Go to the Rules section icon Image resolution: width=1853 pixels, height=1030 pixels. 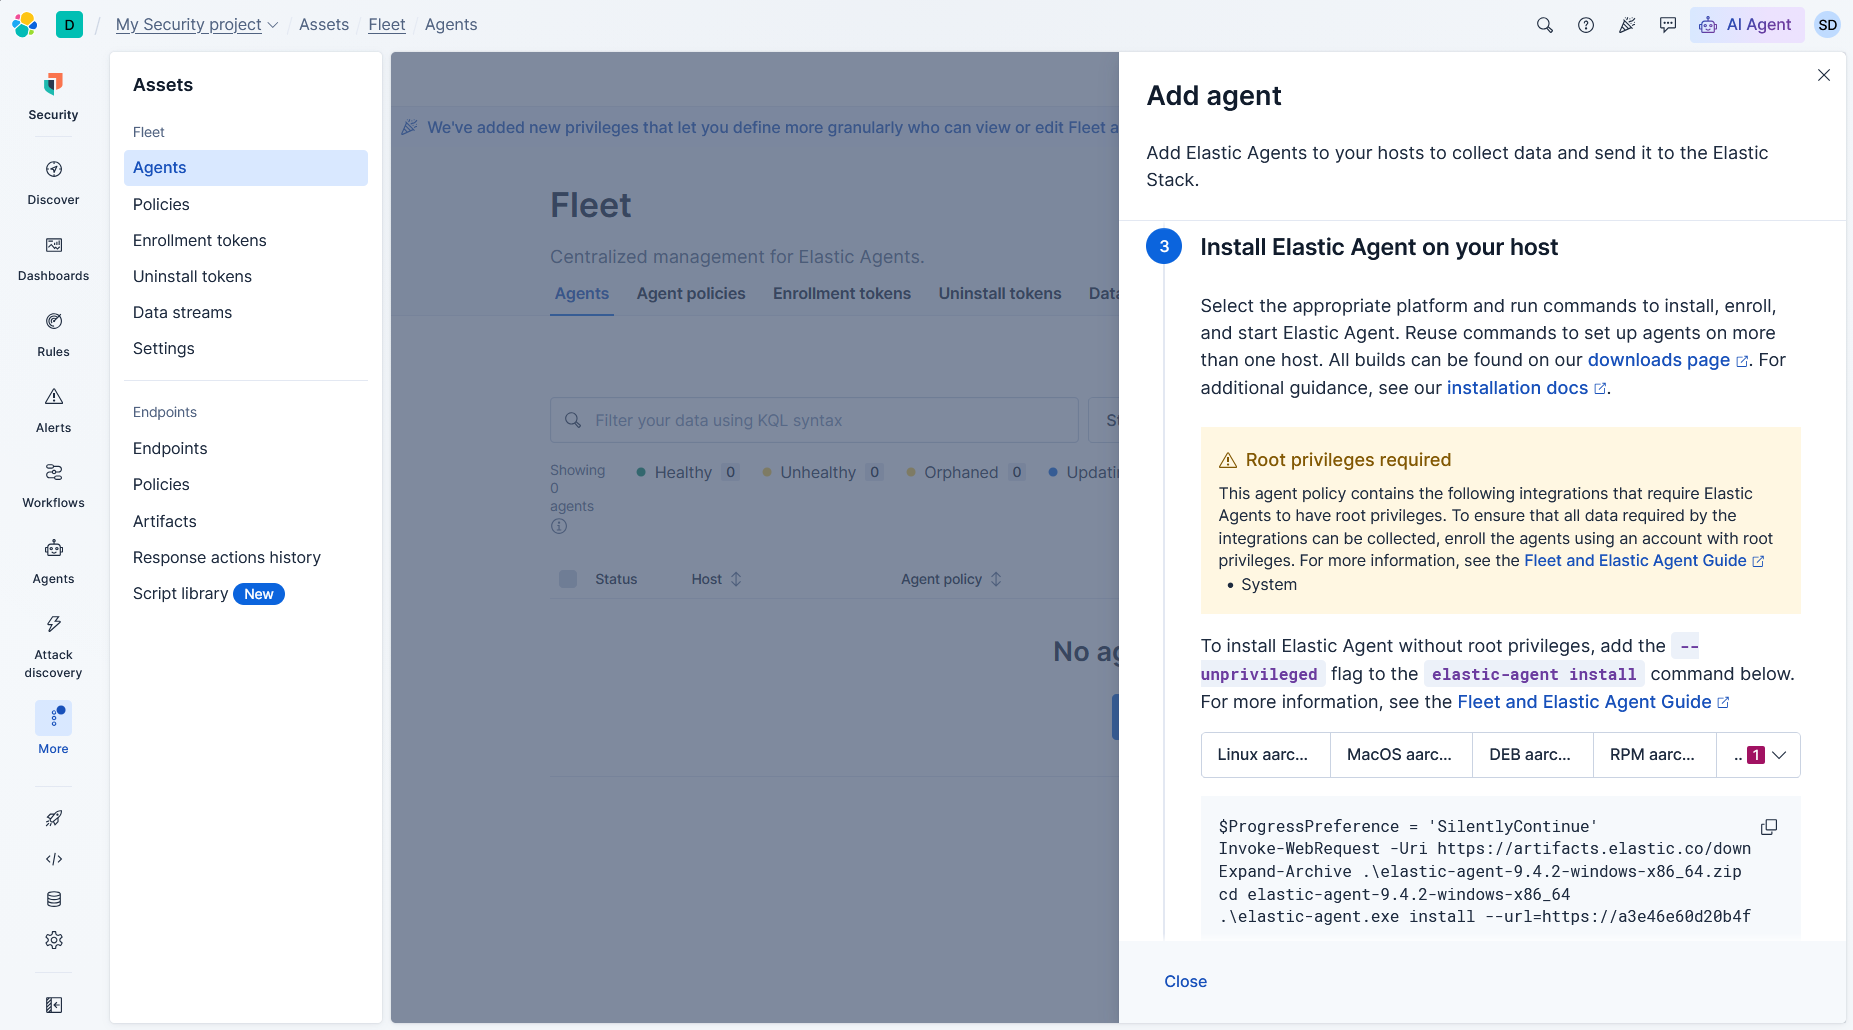54,335
